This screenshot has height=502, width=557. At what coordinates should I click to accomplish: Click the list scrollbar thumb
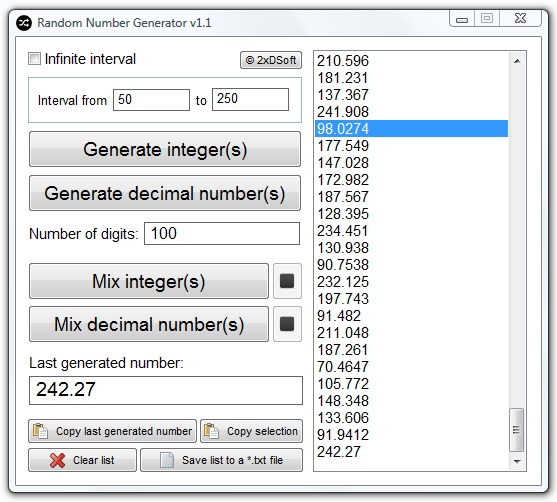pos(517,430)
